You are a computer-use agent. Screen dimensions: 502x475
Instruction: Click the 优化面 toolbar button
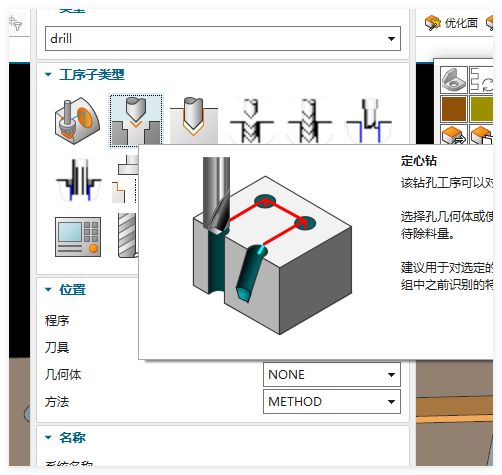point(451,23)
